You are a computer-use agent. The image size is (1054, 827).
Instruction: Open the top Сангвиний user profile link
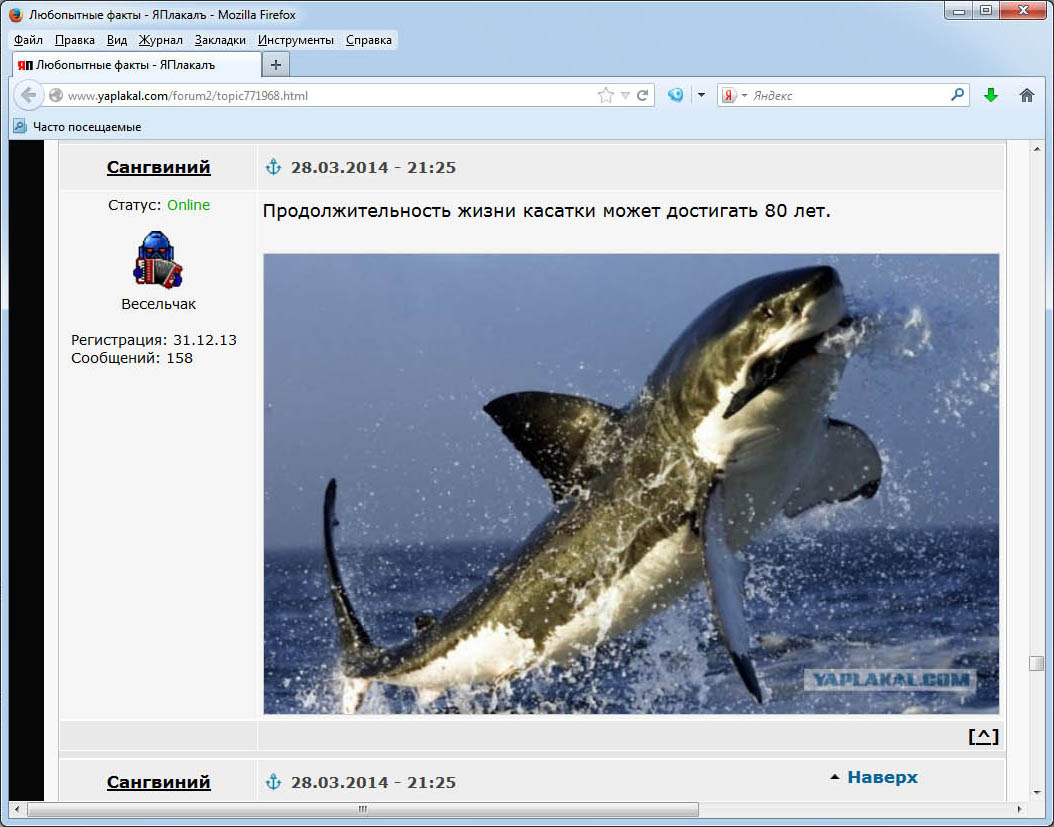pyautogui.click(x=158, y=168)
